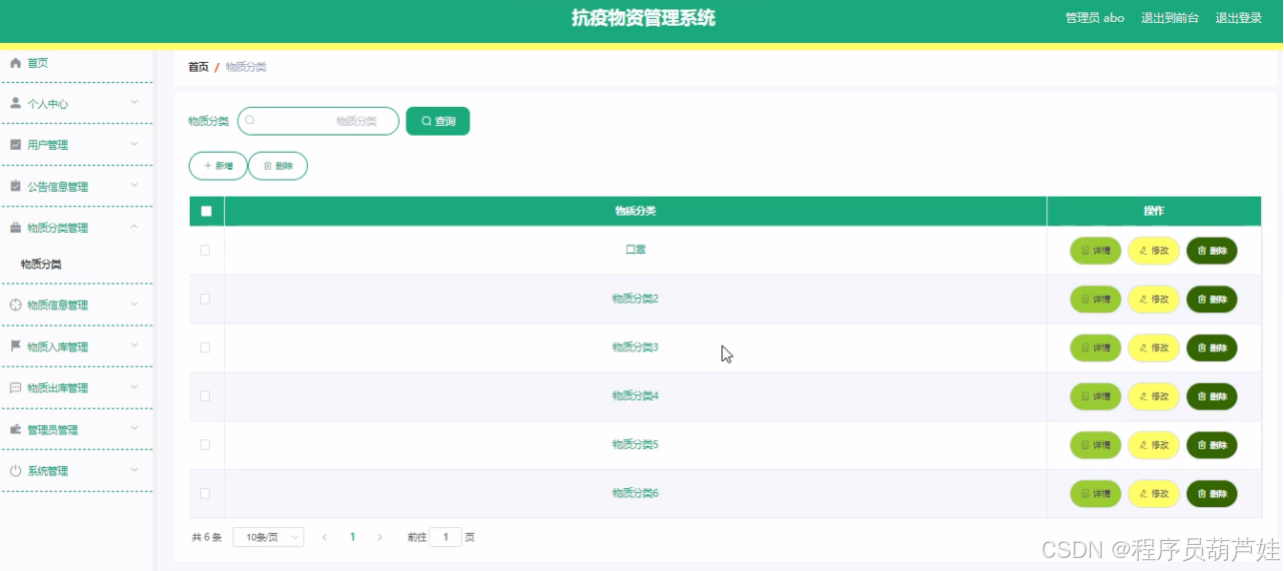
Task: Click 删除 for 物质分类2 row
Action: (1212, 299)
